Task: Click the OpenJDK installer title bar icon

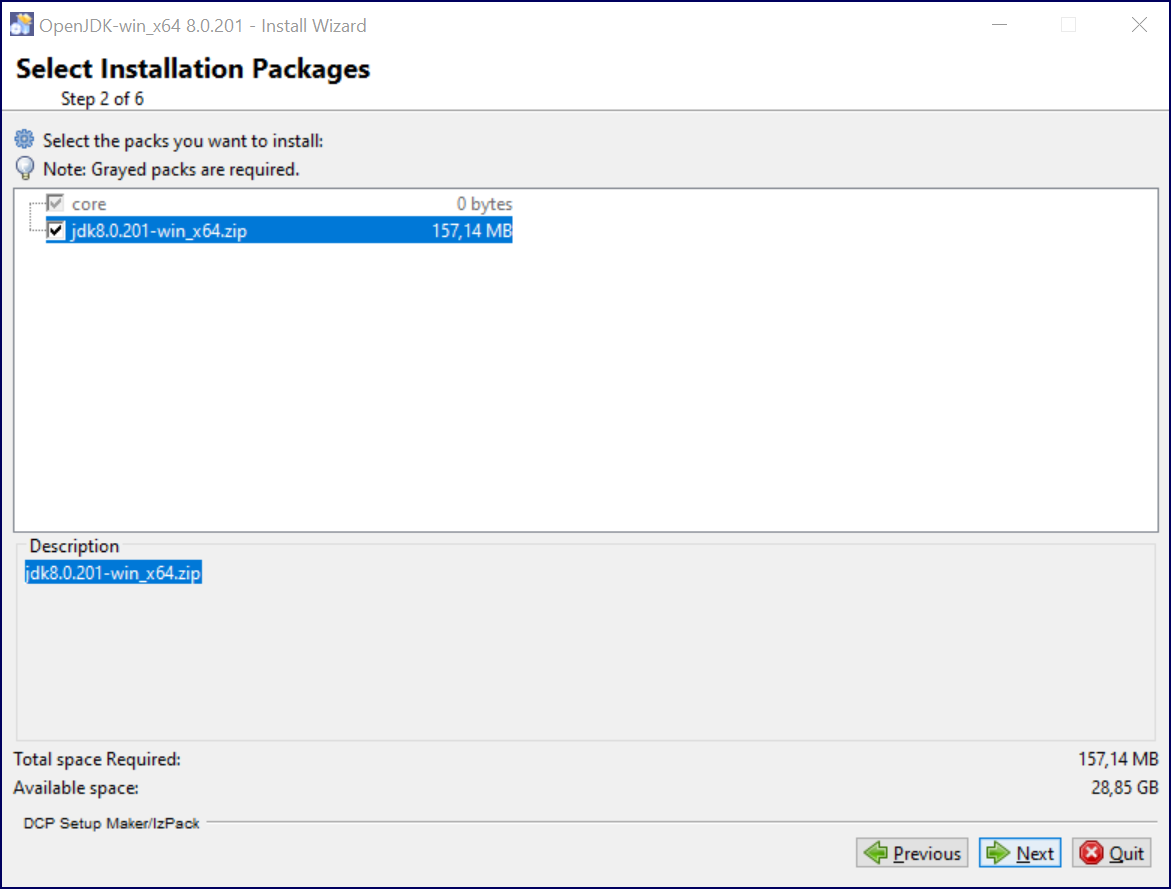Action: 22,25
